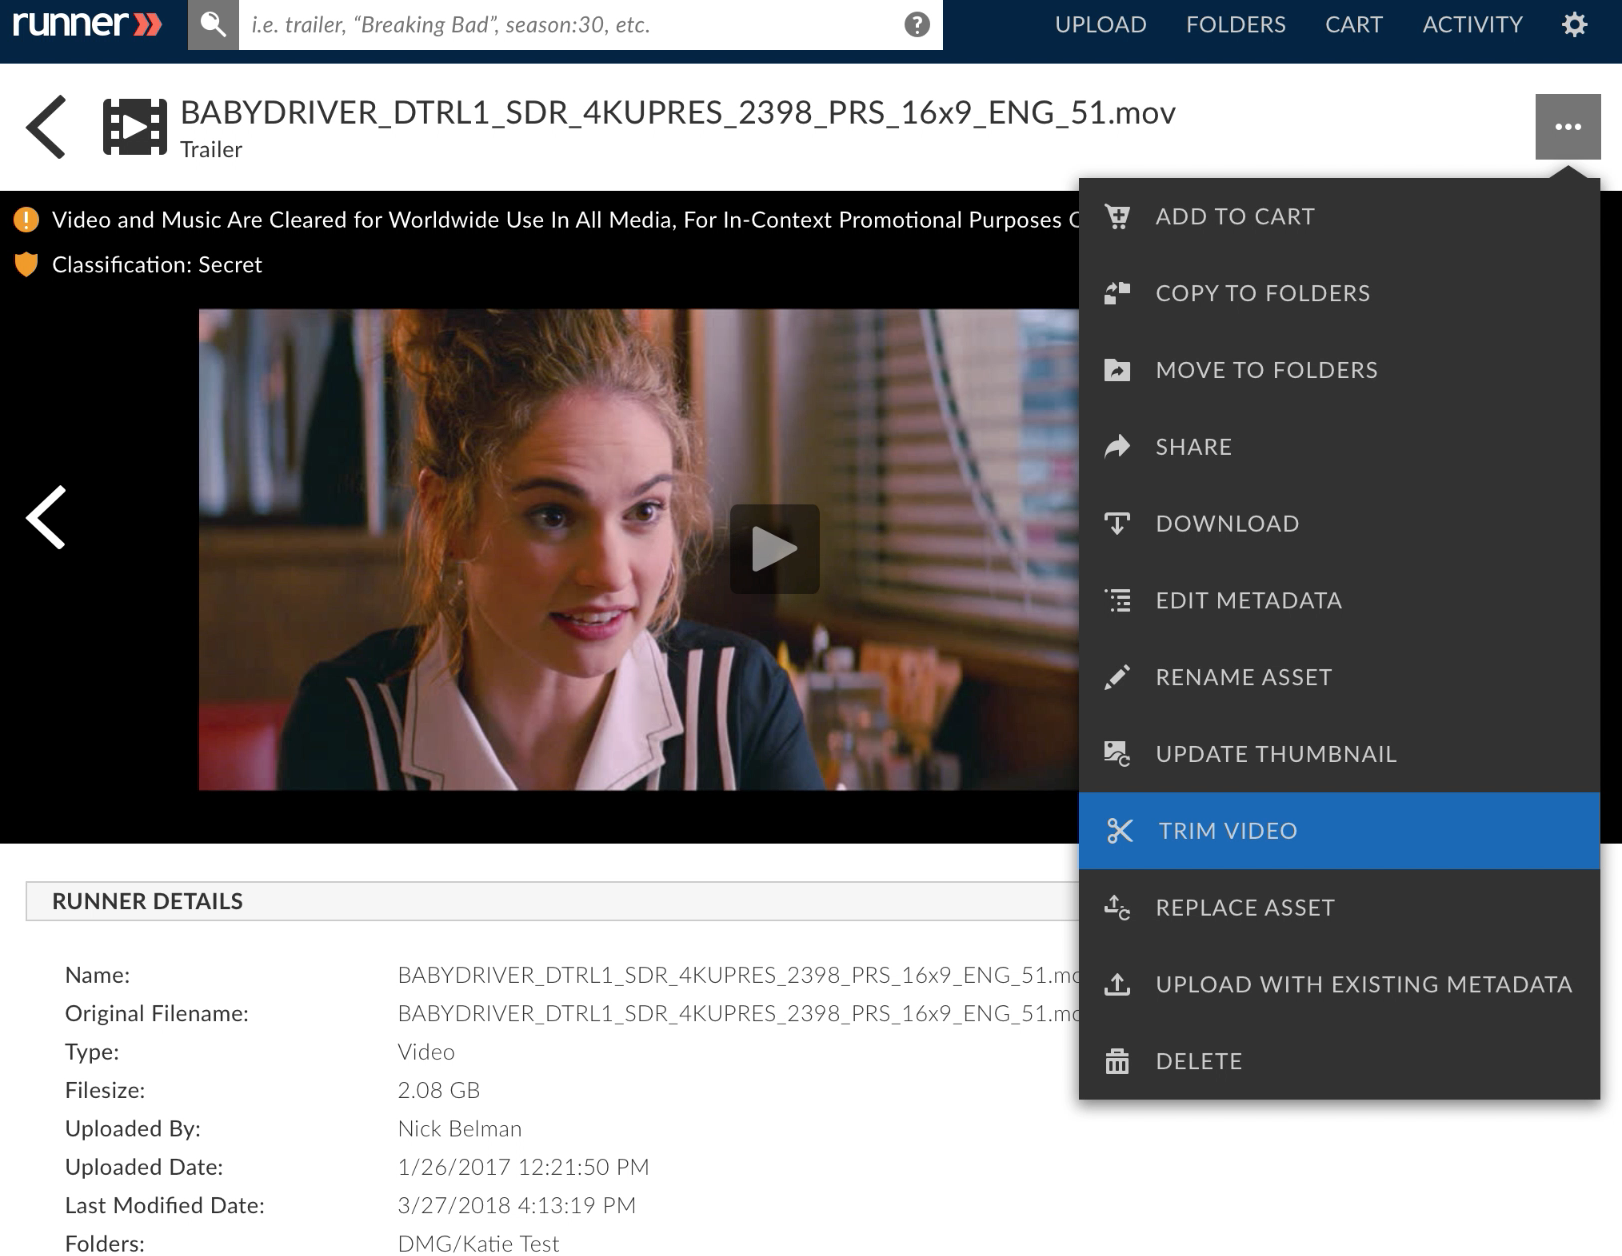
Task: Open the three-dot actions button
Action: [1568, 127]
